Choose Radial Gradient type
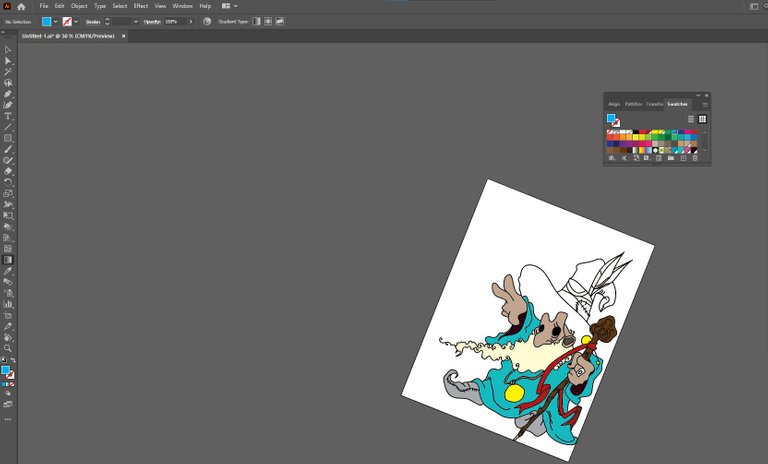The image size is (768, 464). (x=268, y=22)
